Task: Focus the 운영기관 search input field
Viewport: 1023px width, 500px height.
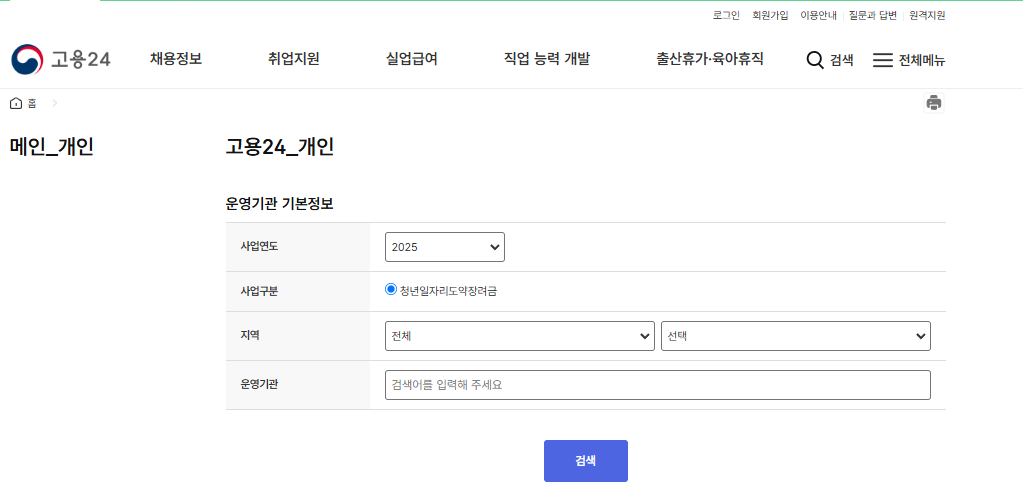Action: 658,385
